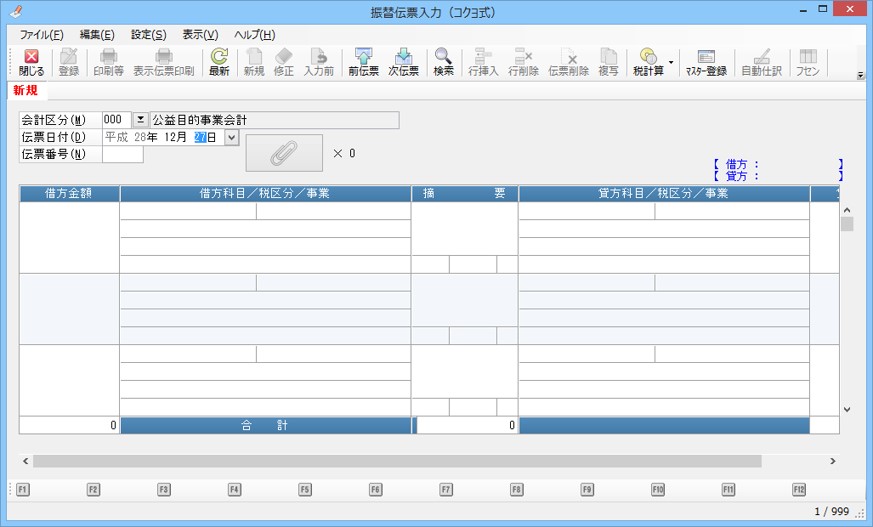Click the 伝票番号 input field
873x527 pixels.
[x=122, y=155]
